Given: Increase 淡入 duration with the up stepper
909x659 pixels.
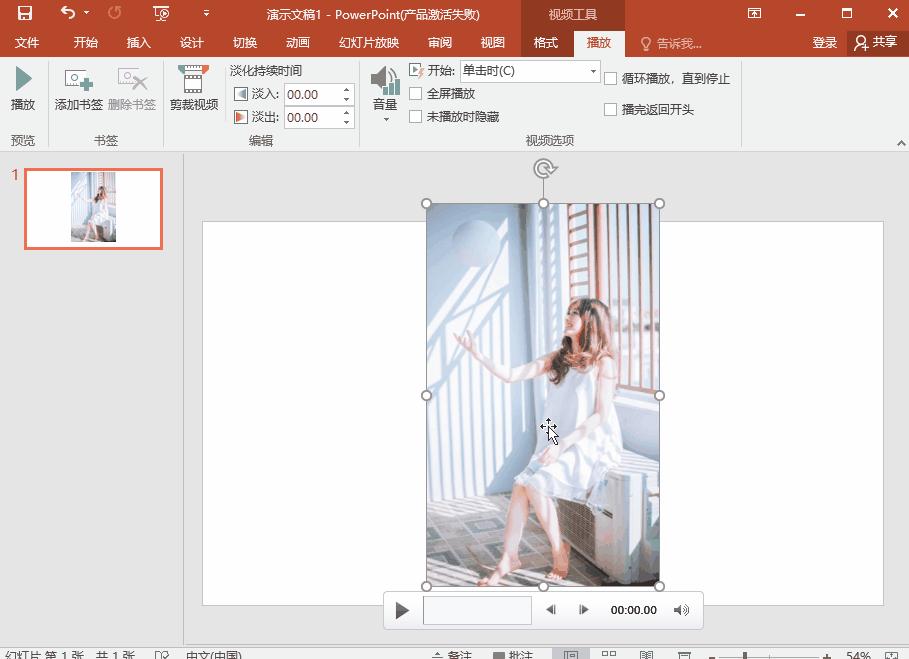Looking at the screenshot, I should 347,89.
